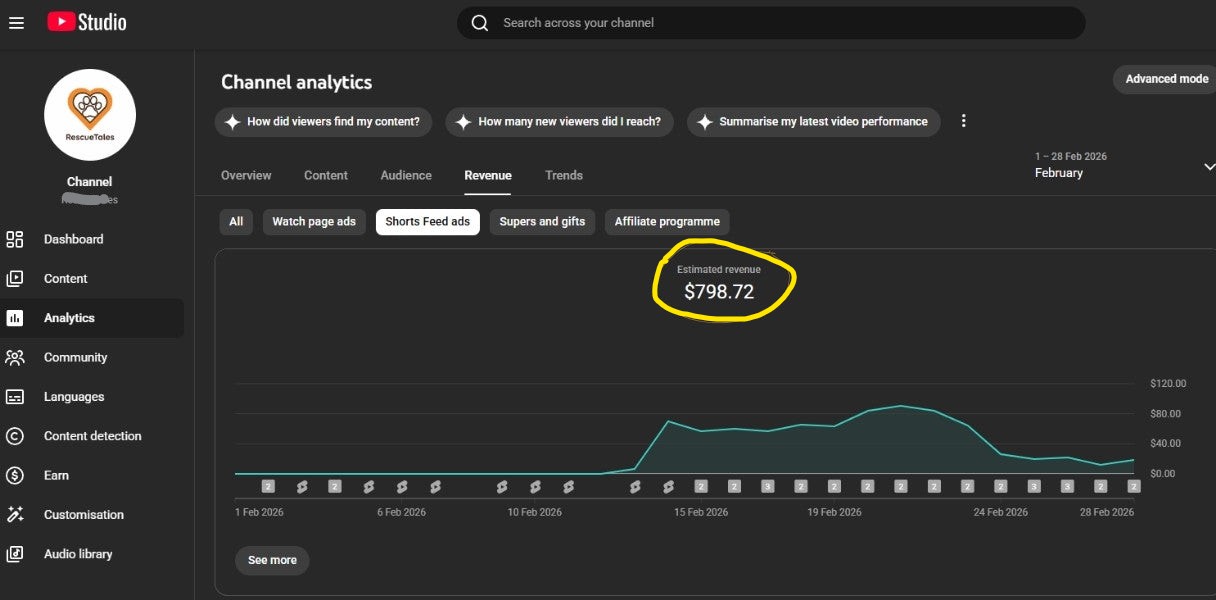Click the Advanced mode button
Screen dimensions: 1216x600
[x=1166, y=79]
